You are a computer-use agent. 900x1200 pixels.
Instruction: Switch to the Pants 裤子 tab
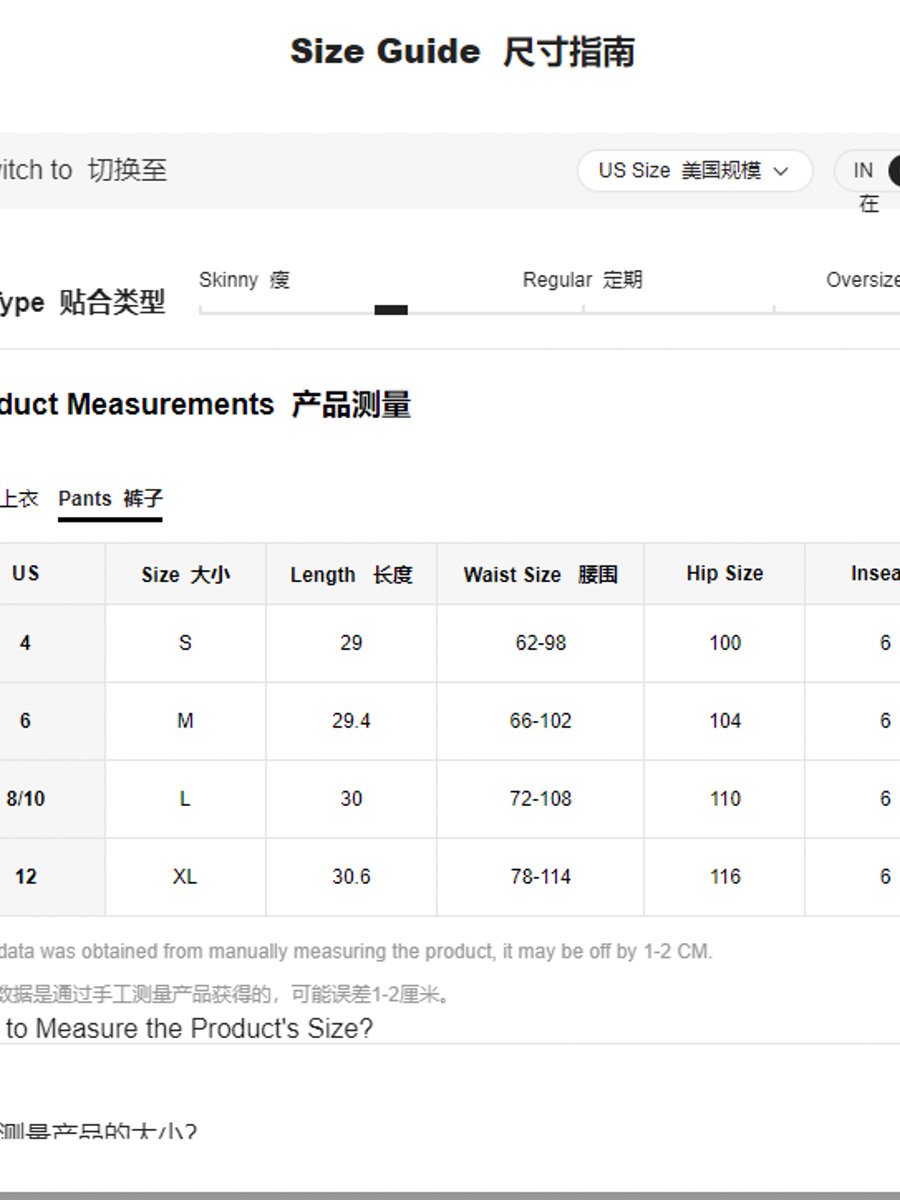tap(110, 499)
